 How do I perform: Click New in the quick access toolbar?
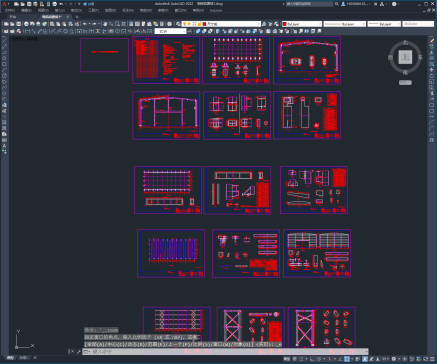[x=16, y=4]
